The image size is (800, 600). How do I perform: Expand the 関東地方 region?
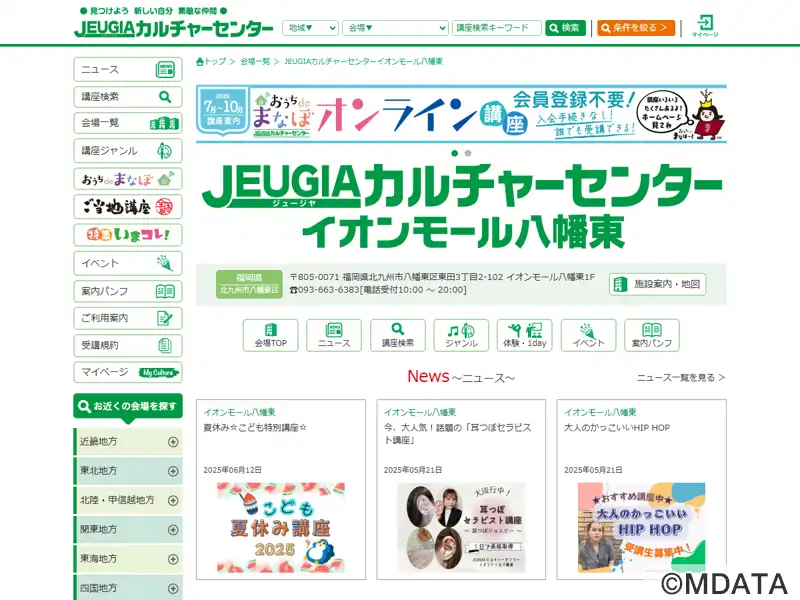128,530
